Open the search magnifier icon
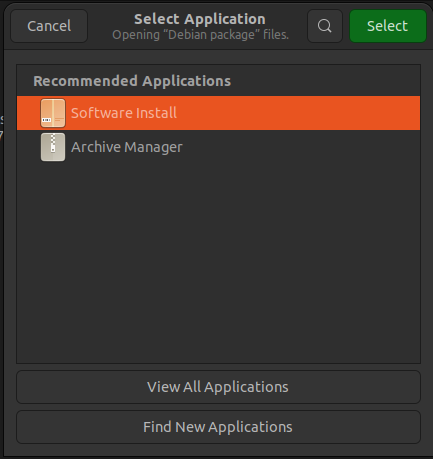433x459 pixels. pyautogui.click(x=325, y=26)
